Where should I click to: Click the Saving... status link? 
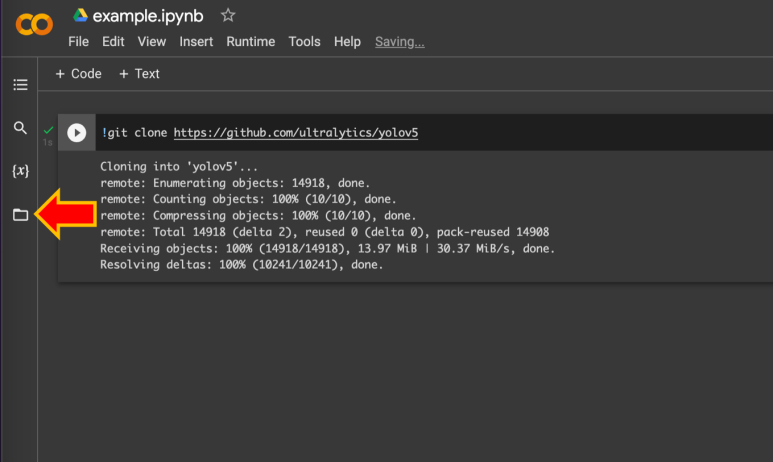click(399, 42)
